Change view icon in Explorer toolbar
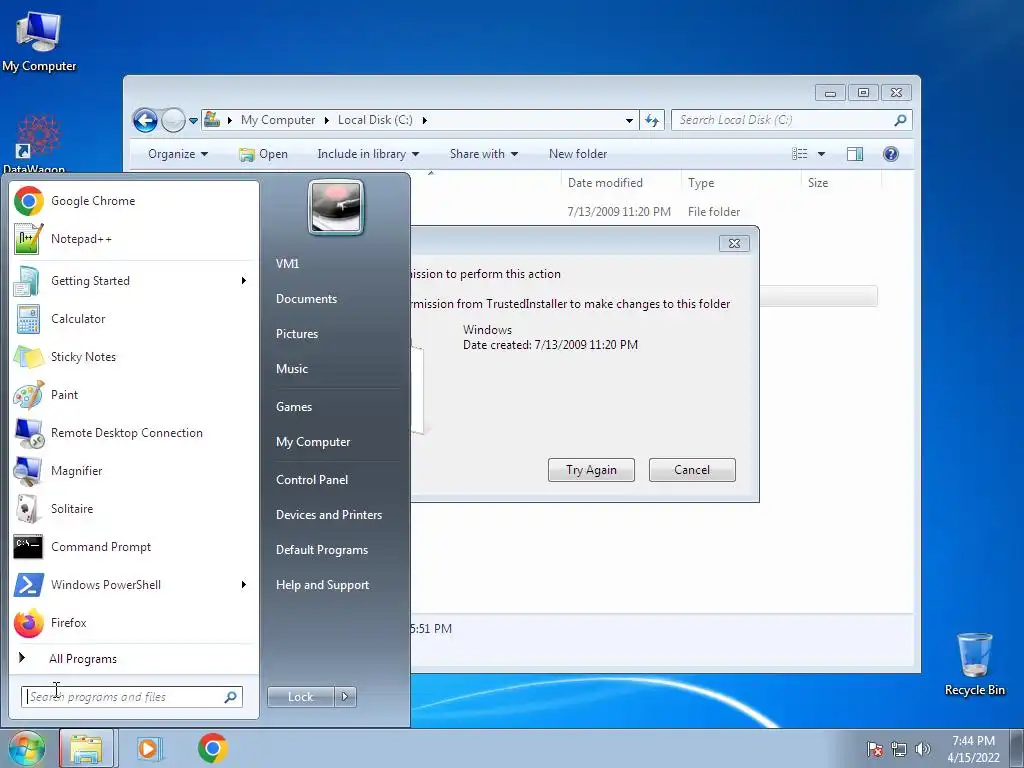 pos(799,154)
